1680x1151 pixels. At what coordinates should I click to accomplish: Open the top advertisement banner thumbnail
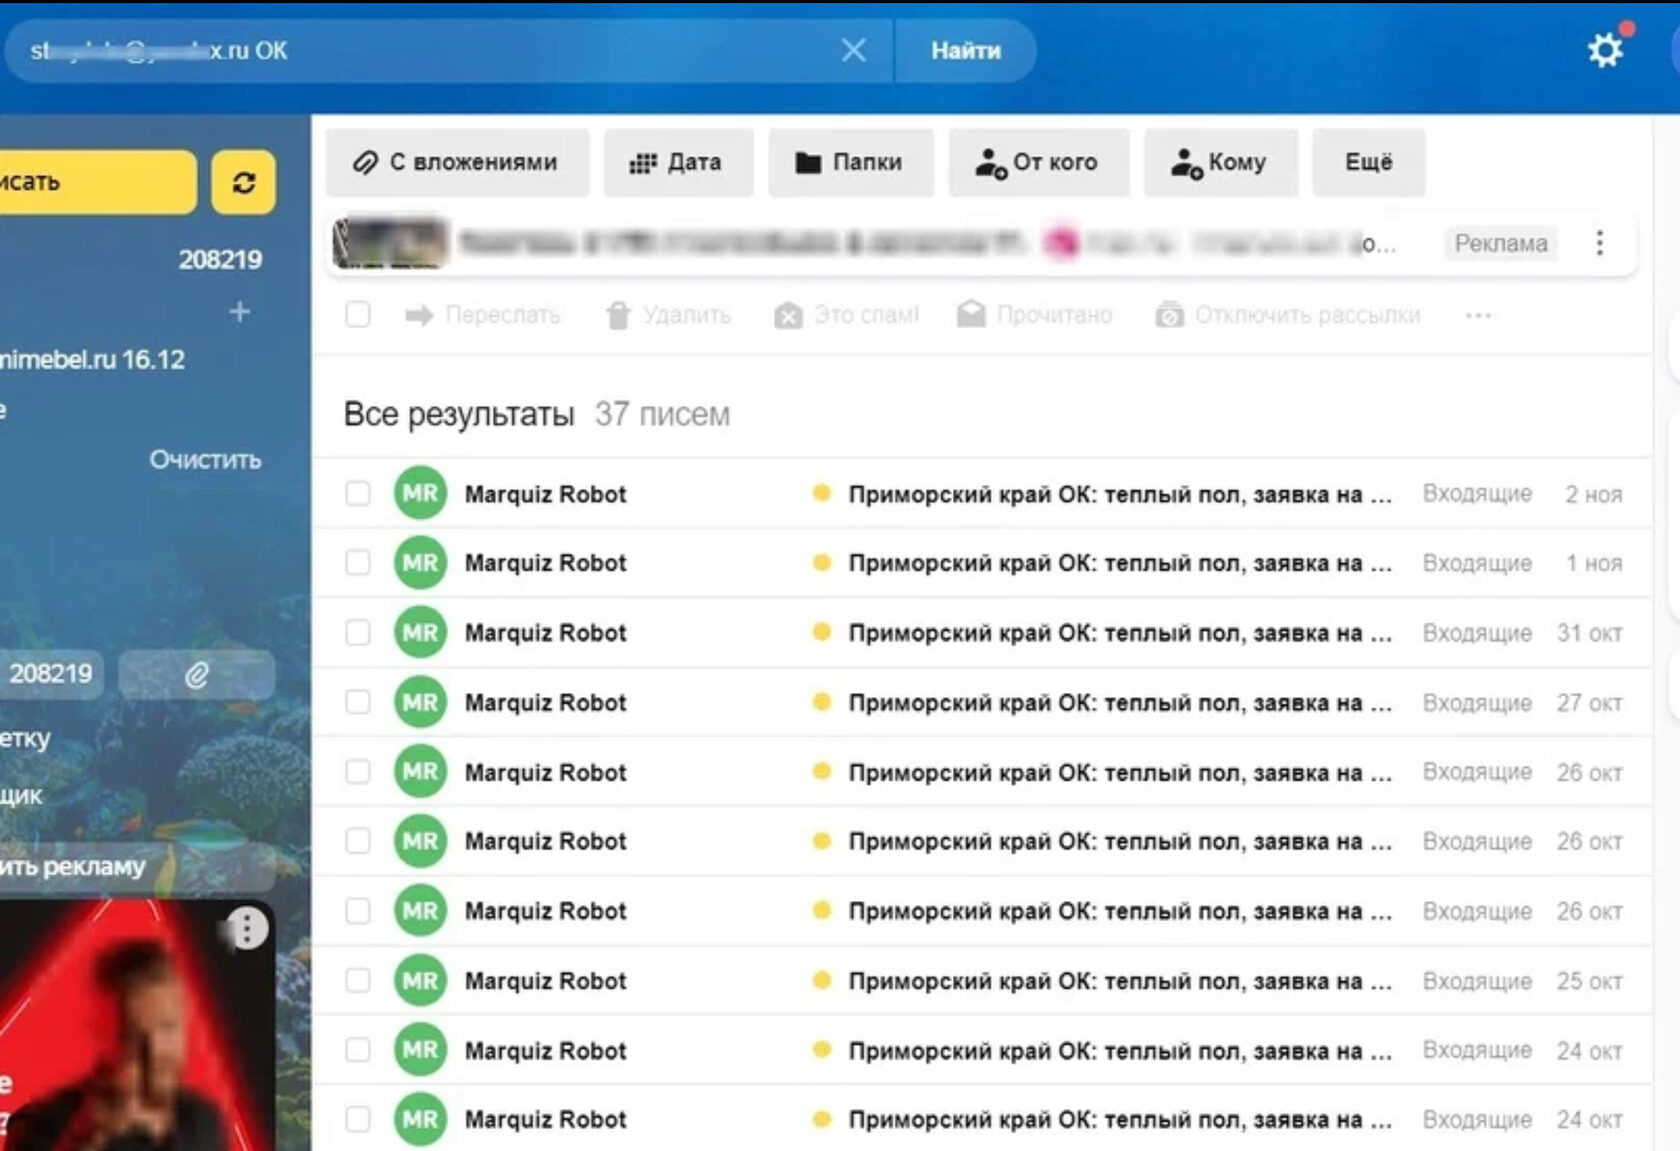390,243
